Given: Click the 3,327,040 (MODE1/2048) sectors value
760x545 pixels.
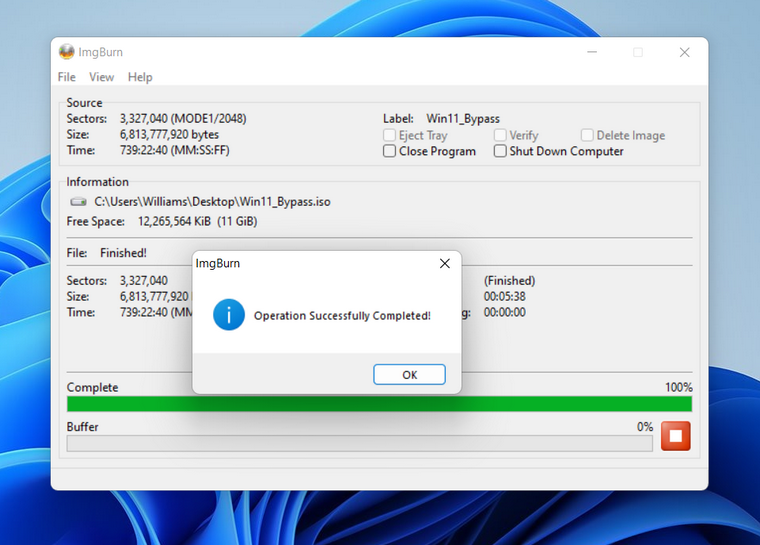Looking at the screenshot, I should [183, 119].
